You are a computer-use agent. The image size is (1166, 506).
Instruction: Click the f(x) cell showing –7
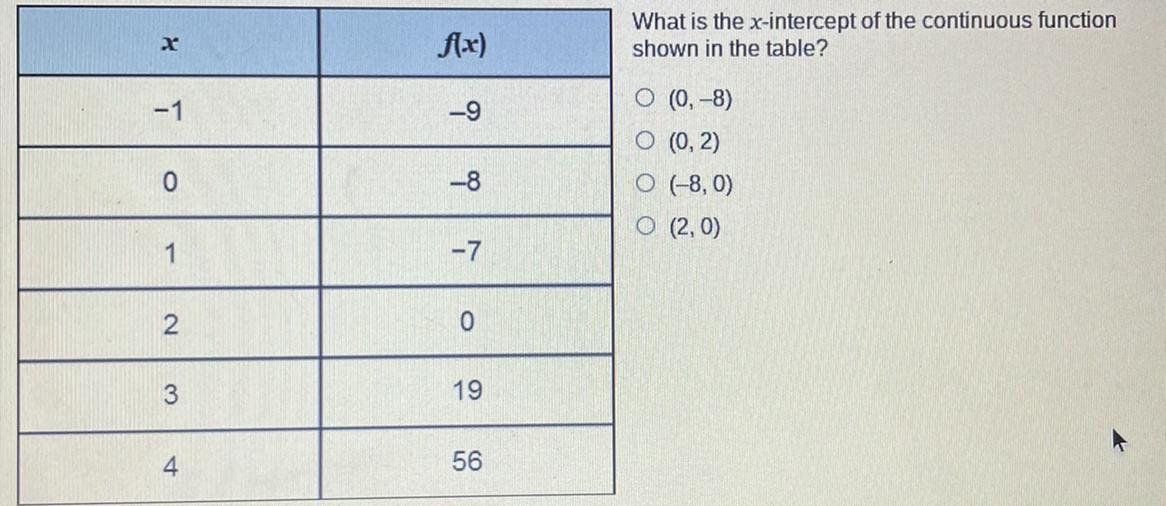coord(466,252)
